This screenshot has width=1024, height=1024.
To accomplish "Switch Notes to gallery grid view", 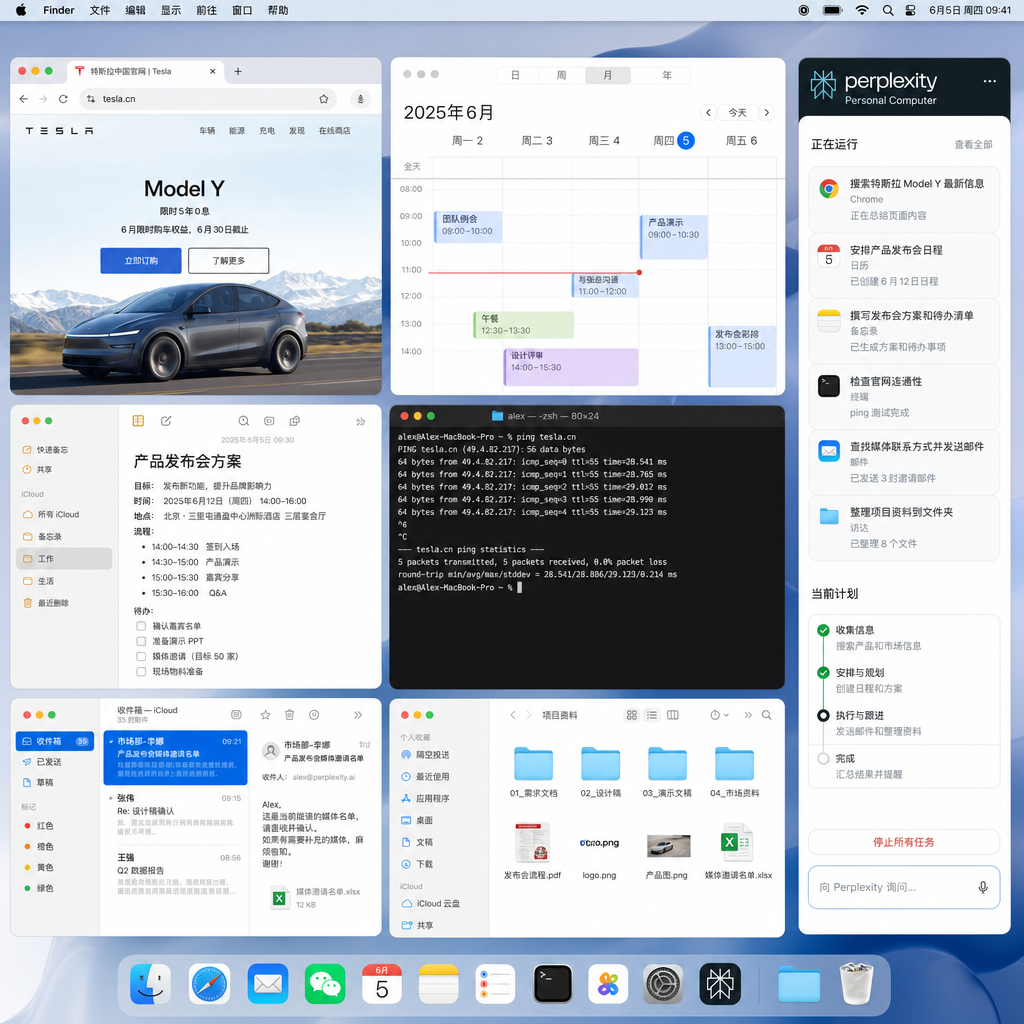I will (x=138, y=421).
